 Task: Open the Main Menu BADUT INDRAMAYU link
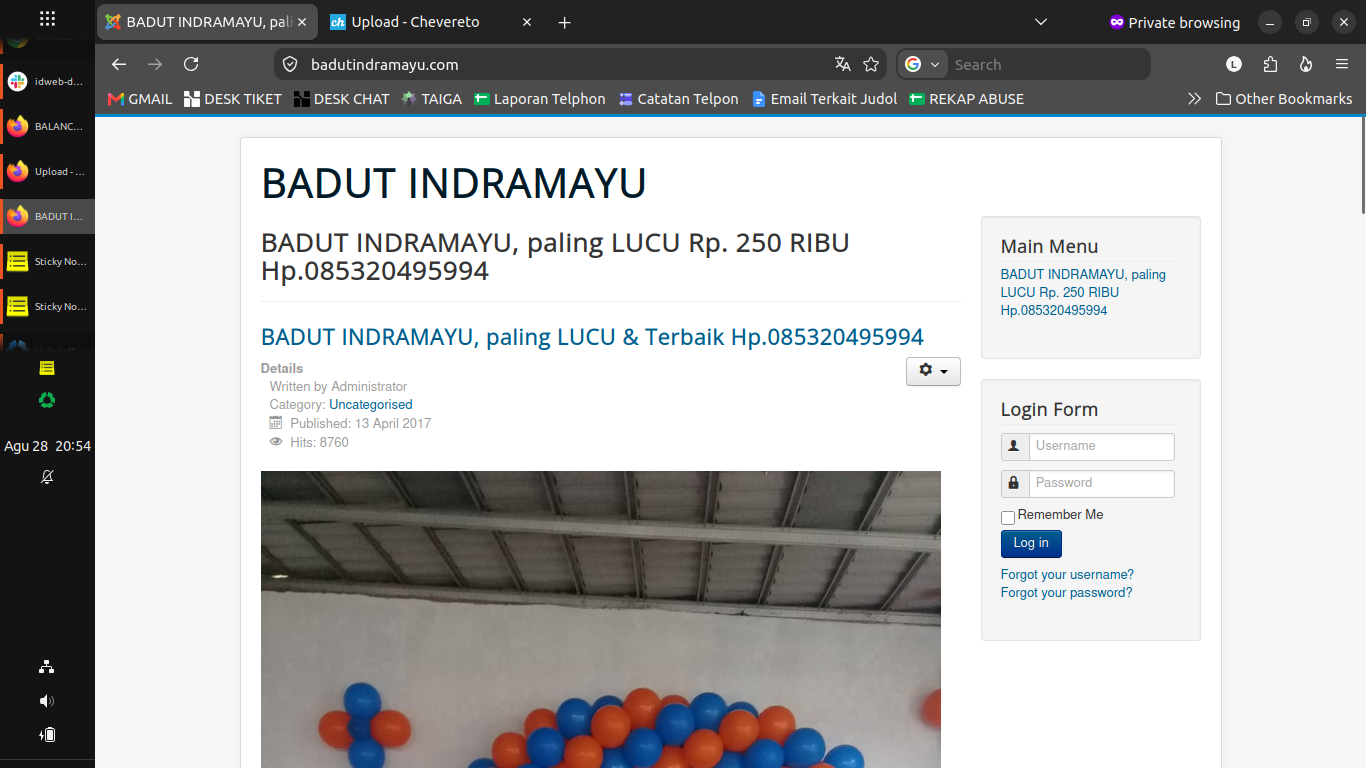[x=1083, y=292]
